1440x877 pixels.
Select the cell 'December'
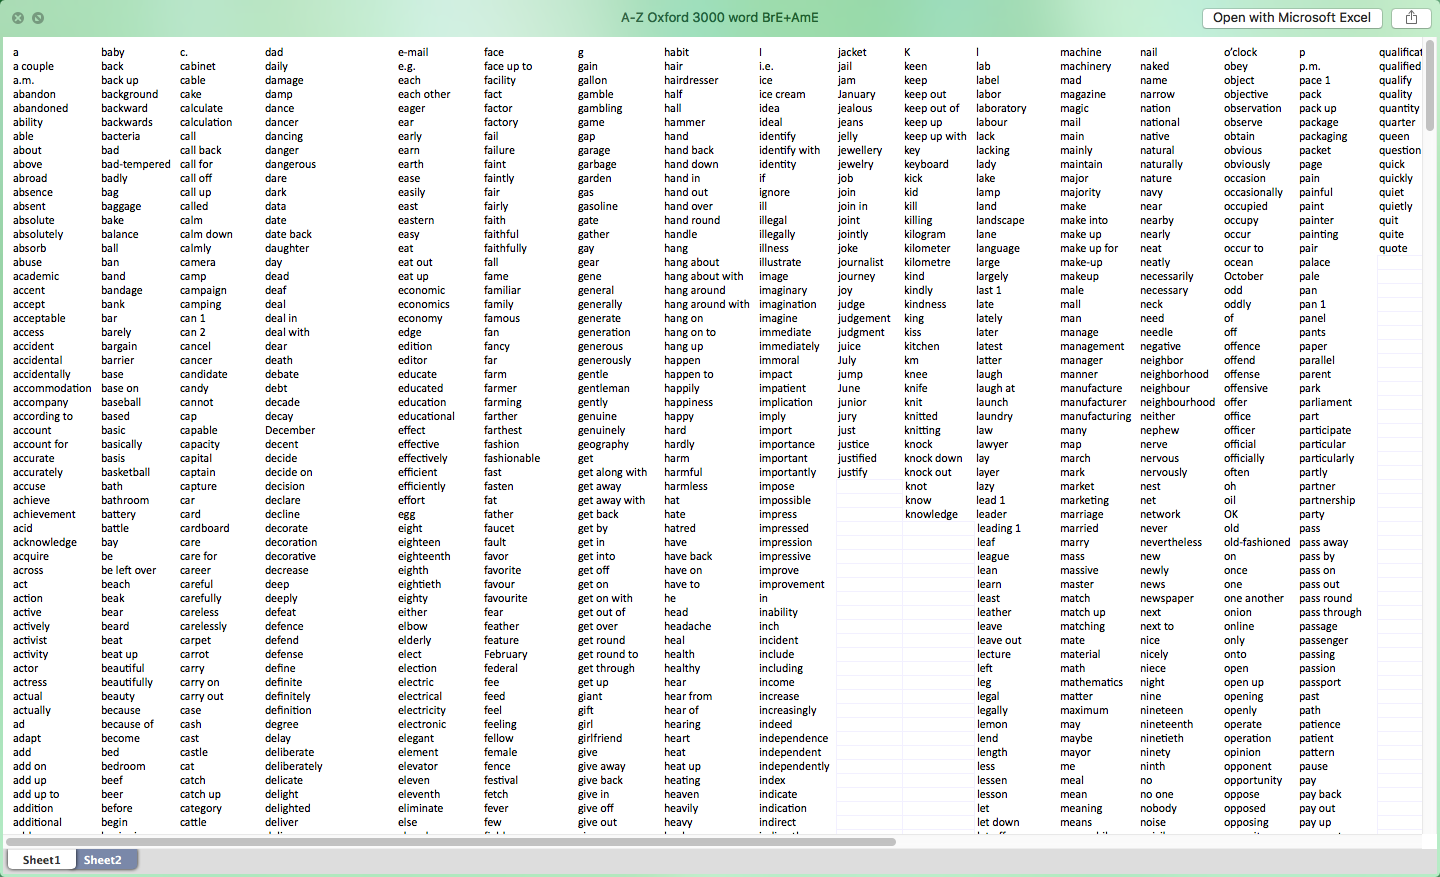point(290,430)
